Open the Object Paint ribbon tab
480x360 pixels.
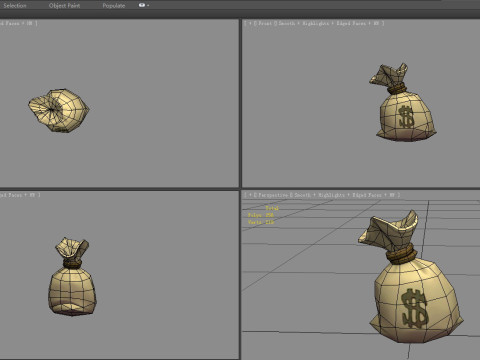pos(64,6)
